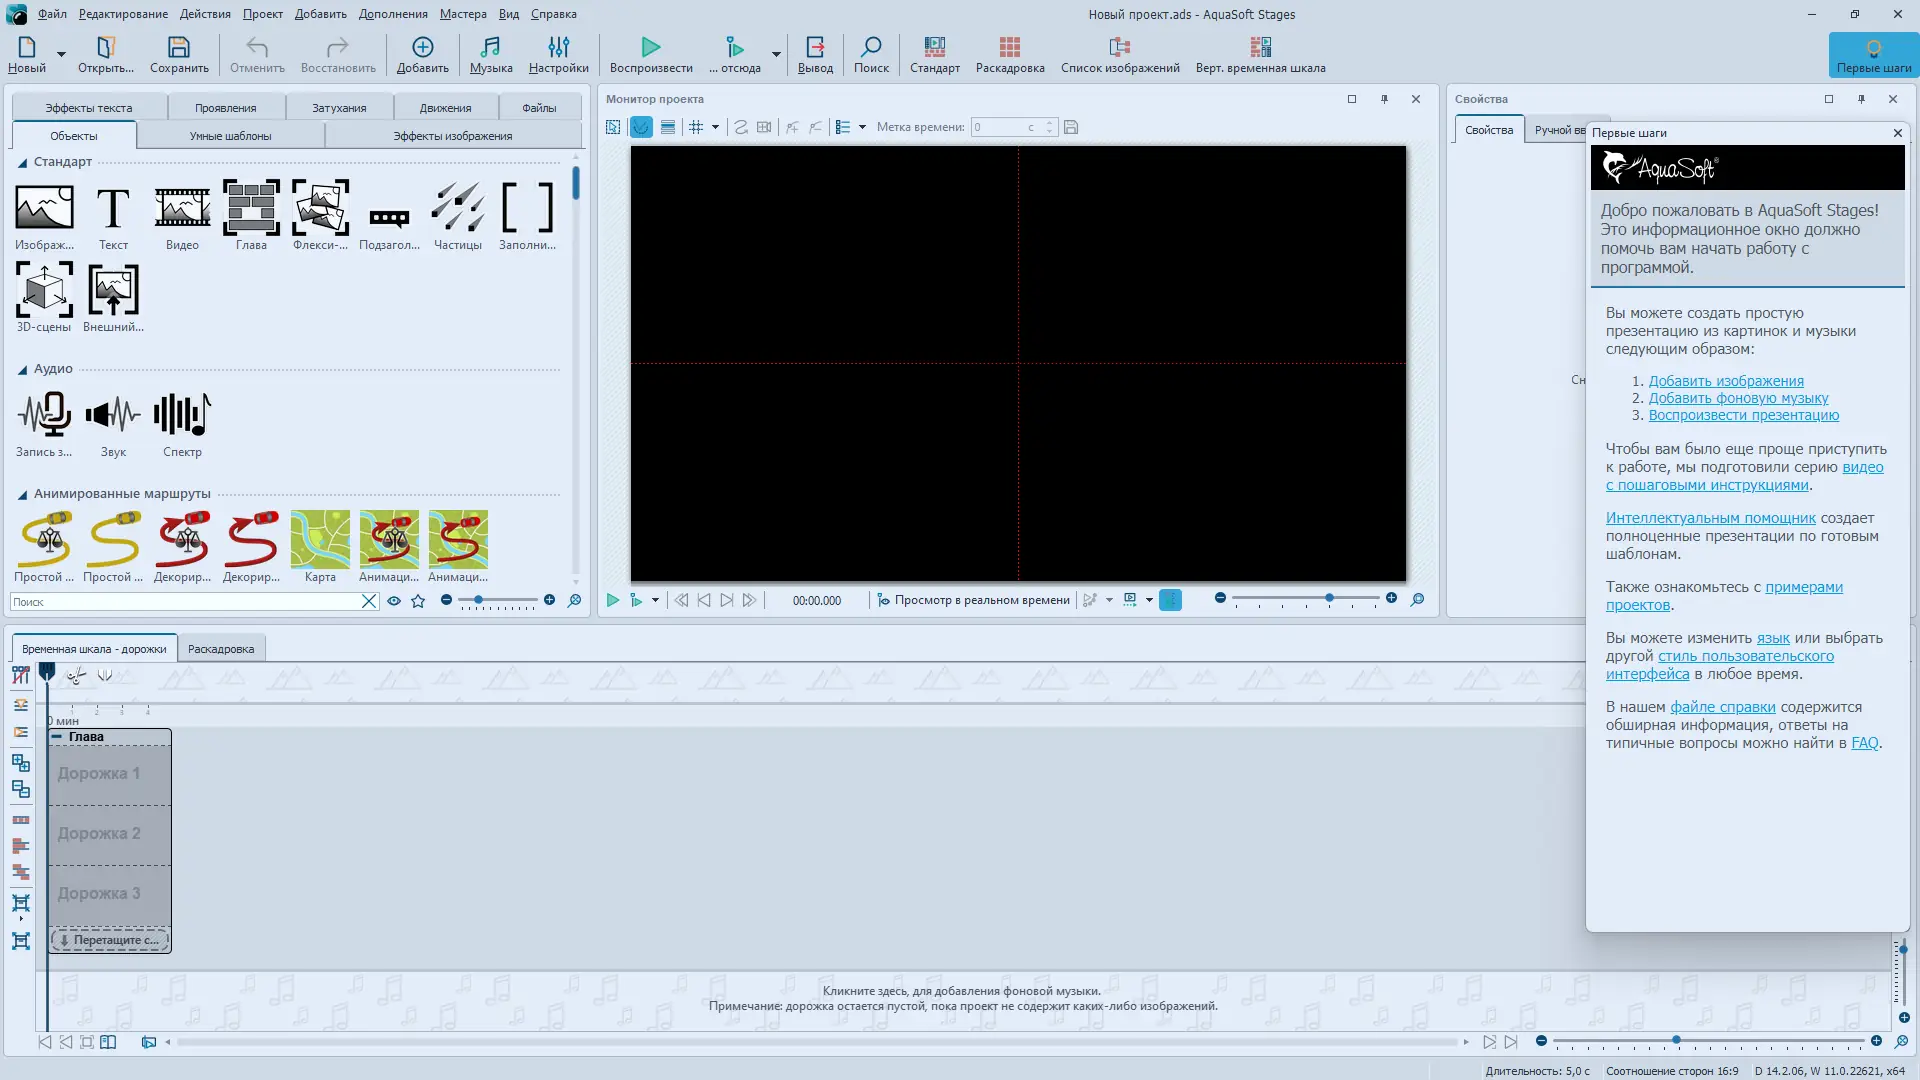Open the Мастера menu
Screen dimensions: 1920x1080
(x=463, y=14)
